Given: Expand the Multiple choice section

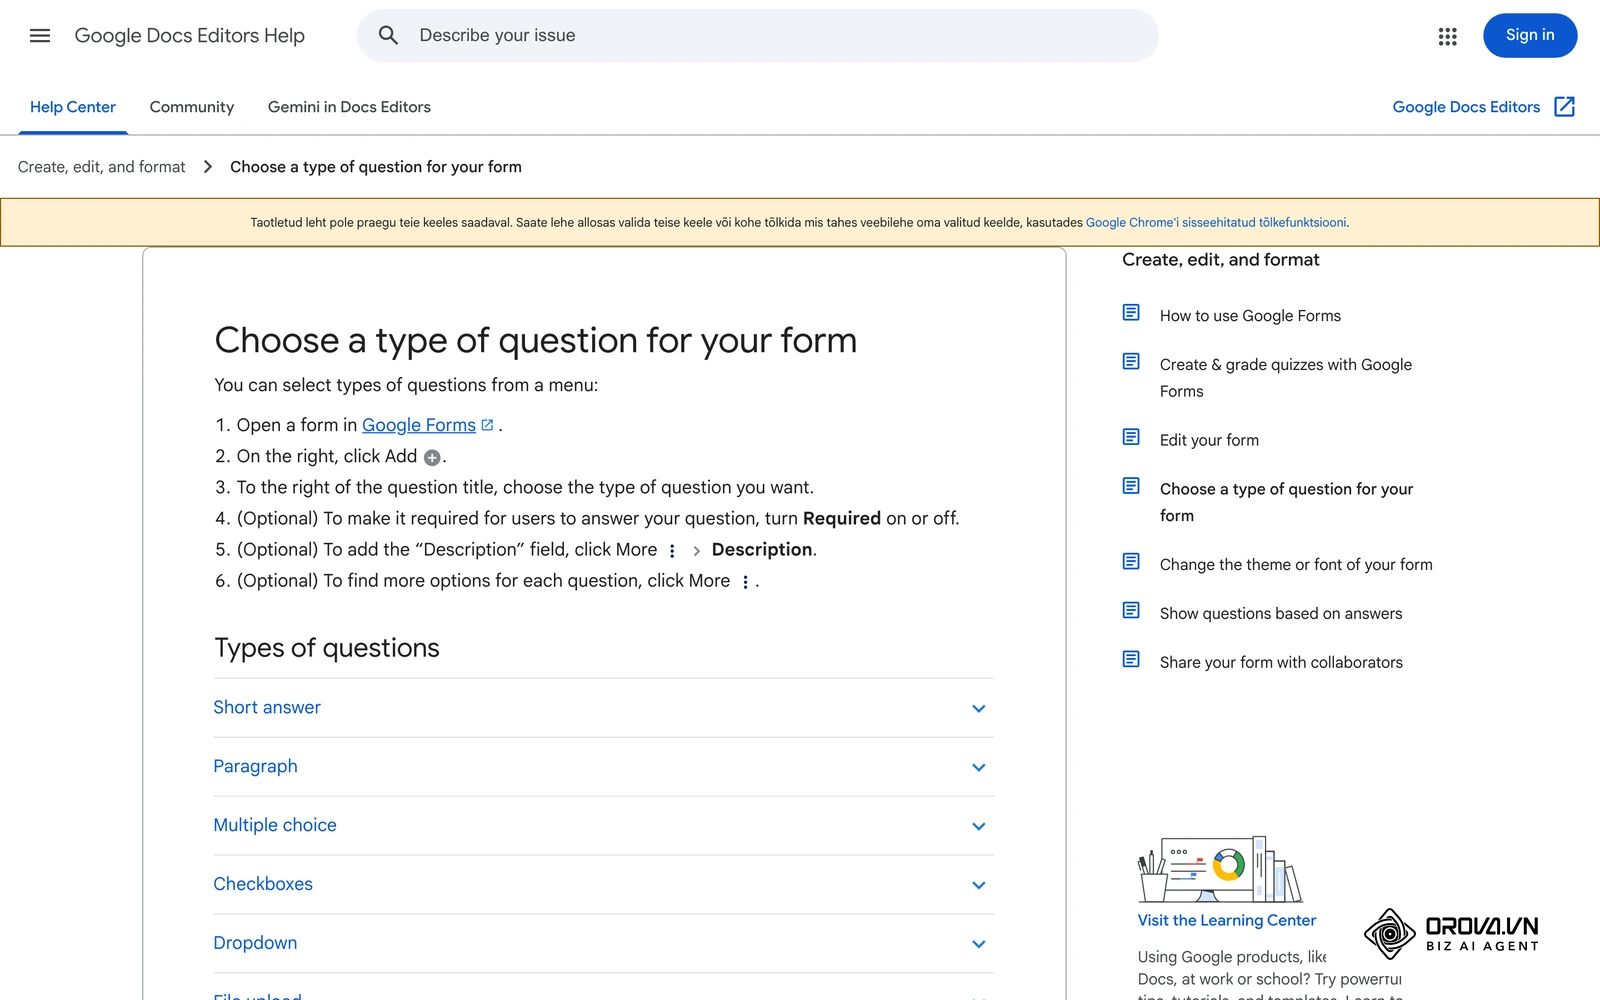Looking at the screenshot, I should [603, 826].
